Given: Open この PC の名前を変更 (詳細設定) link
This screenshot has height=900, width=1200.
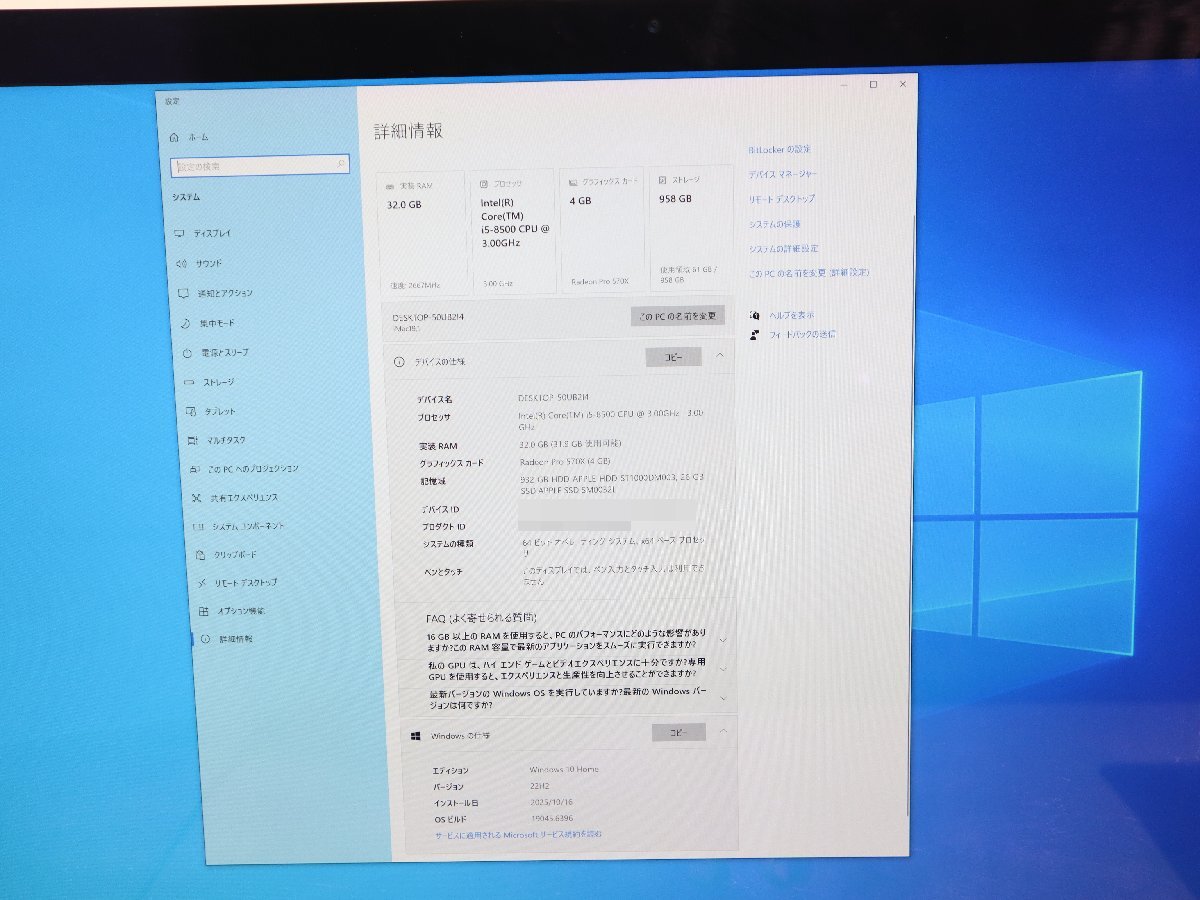Looking at the screenshot, I should (809, 272).
